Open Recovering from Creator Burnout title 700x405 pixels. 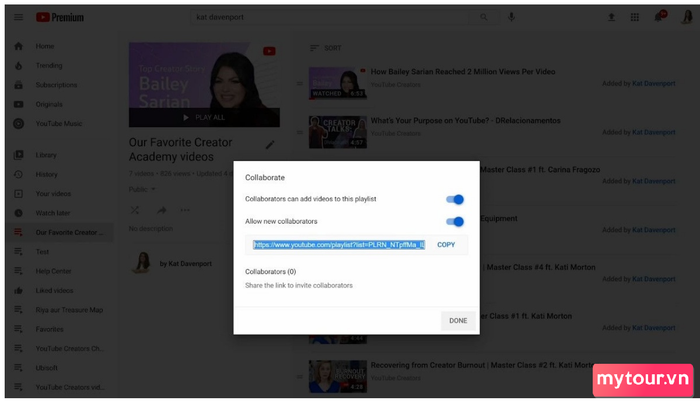(482, 365)
